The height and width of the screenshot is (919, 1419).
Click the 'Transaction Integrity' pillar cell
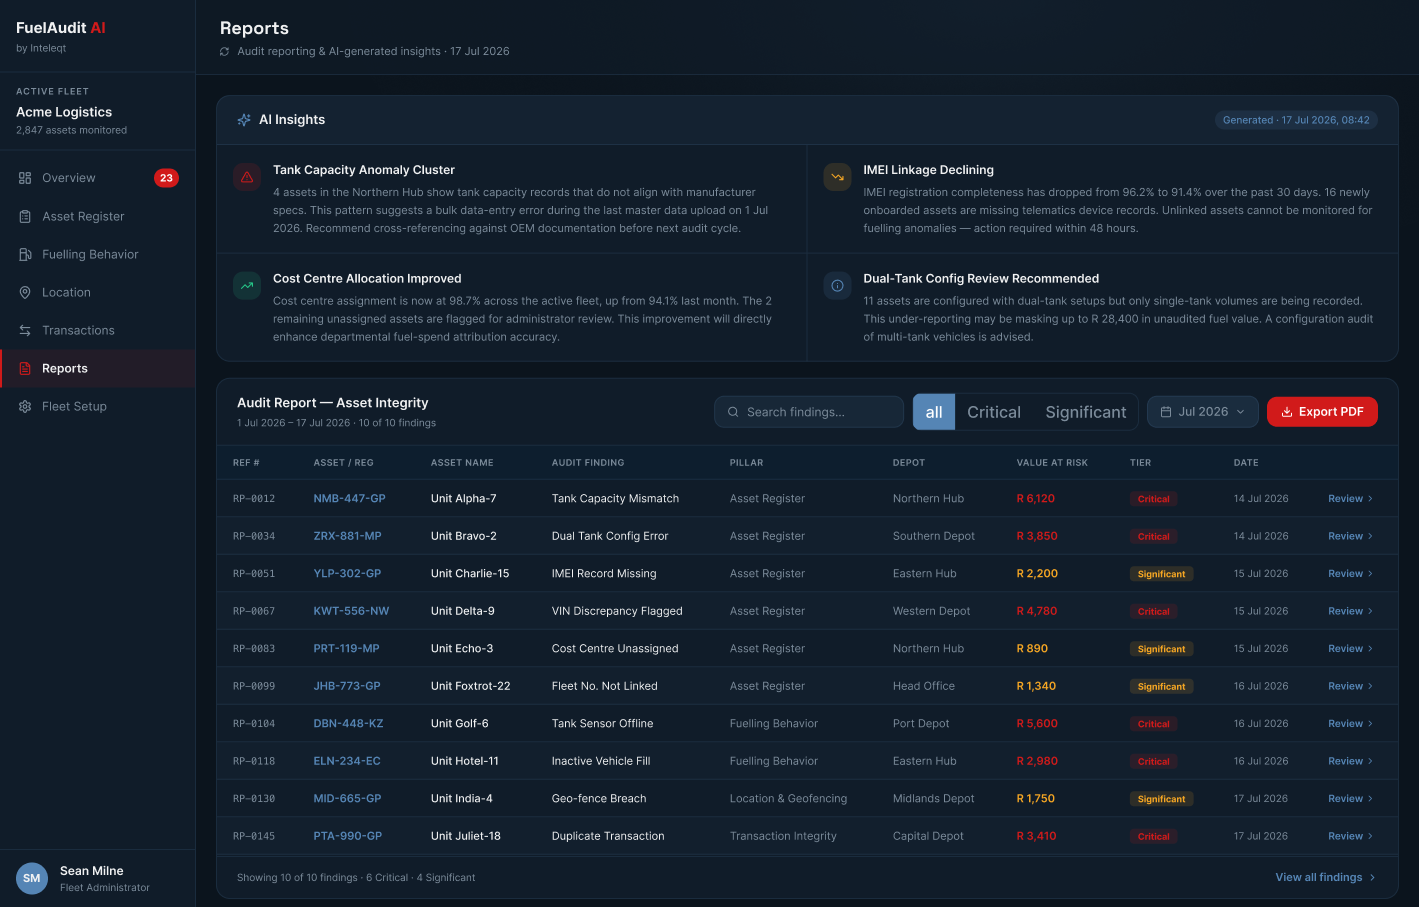783,836
